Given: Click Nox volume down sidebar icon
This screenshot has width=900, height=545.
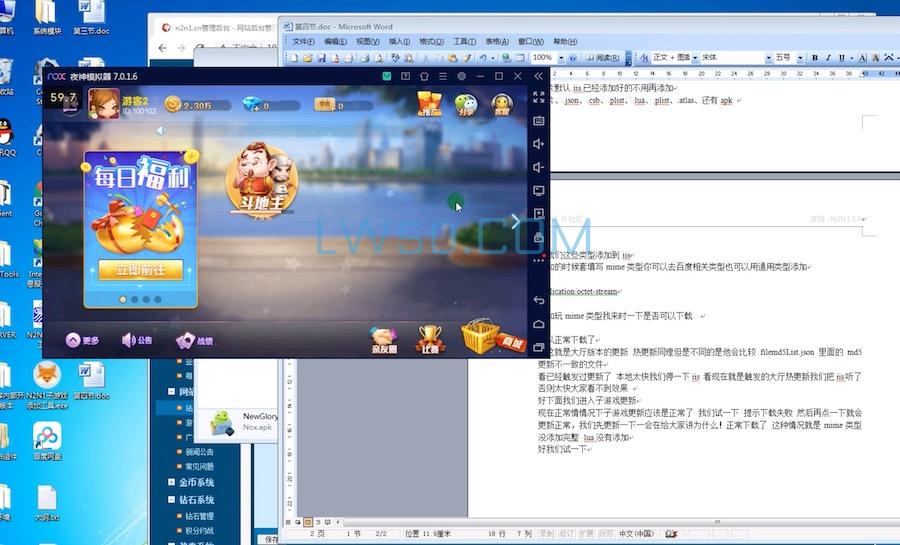Looking at the screenshot, I should point(538,167).
